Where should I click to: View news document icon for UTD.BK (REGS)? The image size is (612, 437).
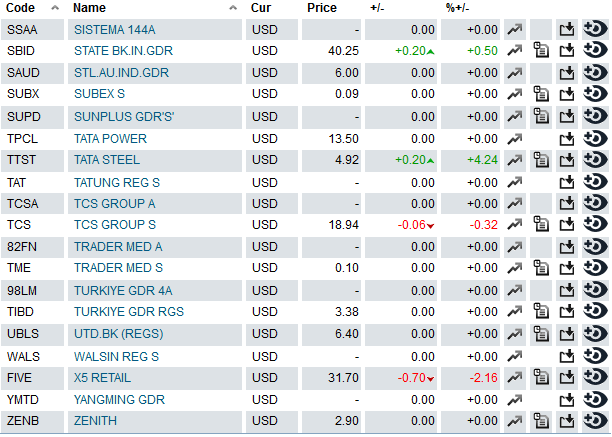pos(541,334)
